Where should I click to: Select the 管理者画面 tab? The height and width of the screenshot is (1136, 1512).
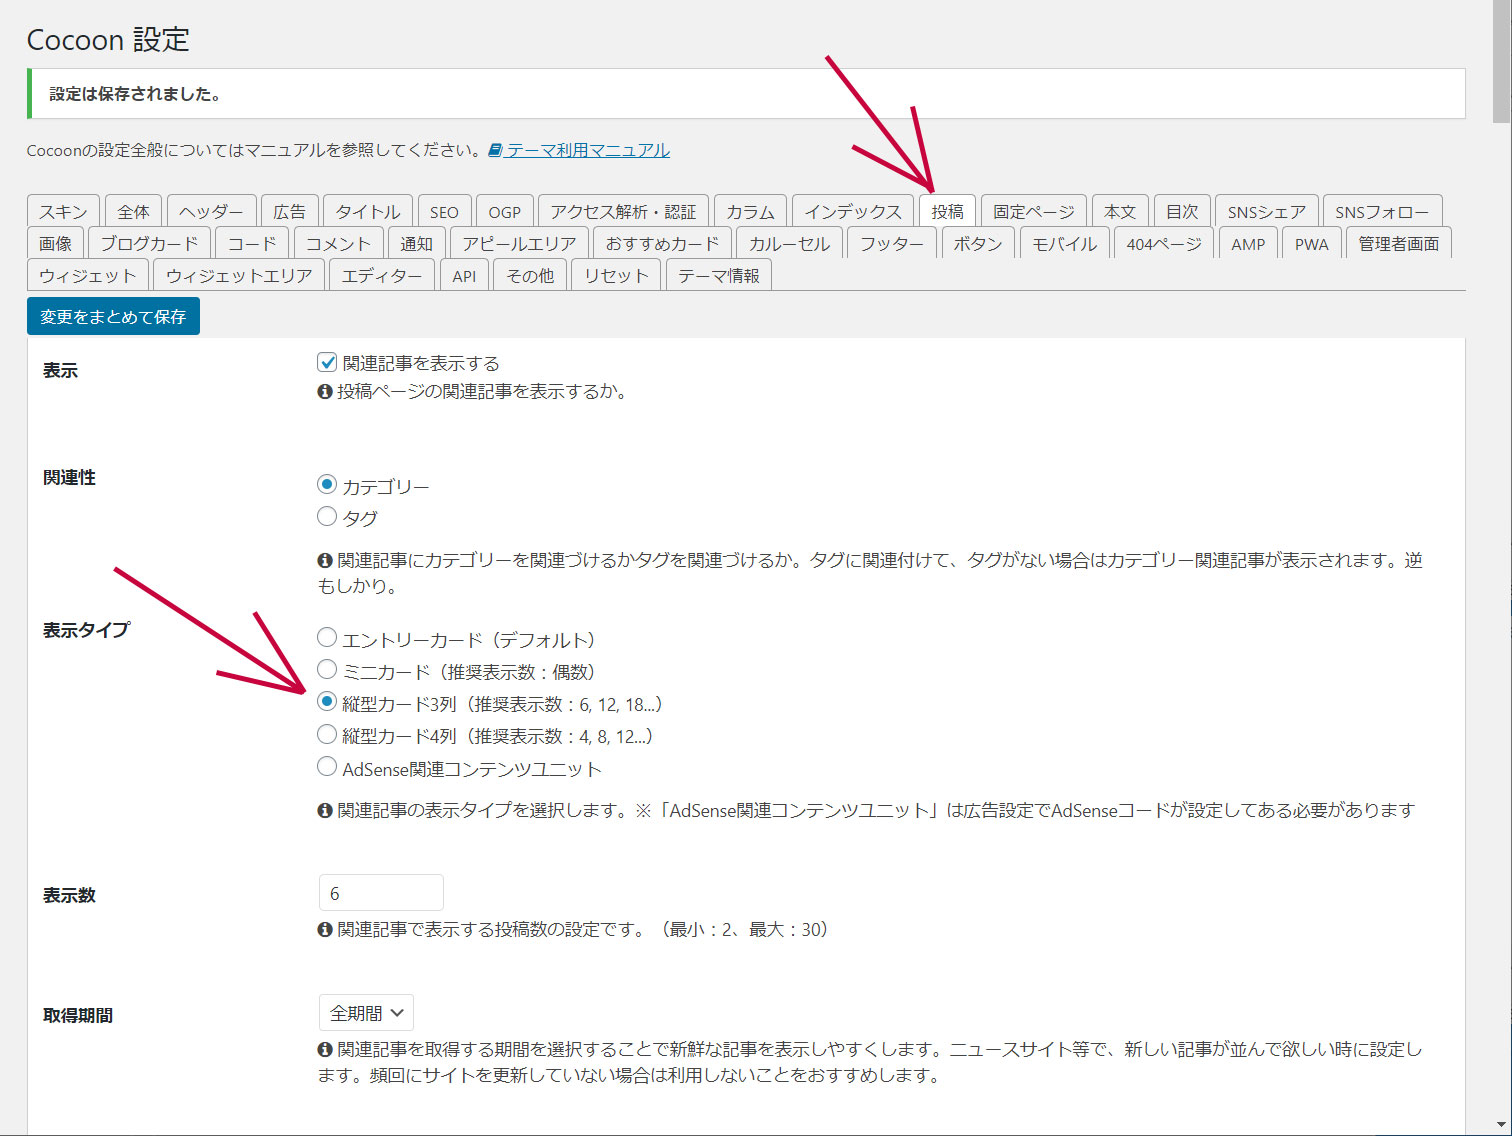[1398, 243]
